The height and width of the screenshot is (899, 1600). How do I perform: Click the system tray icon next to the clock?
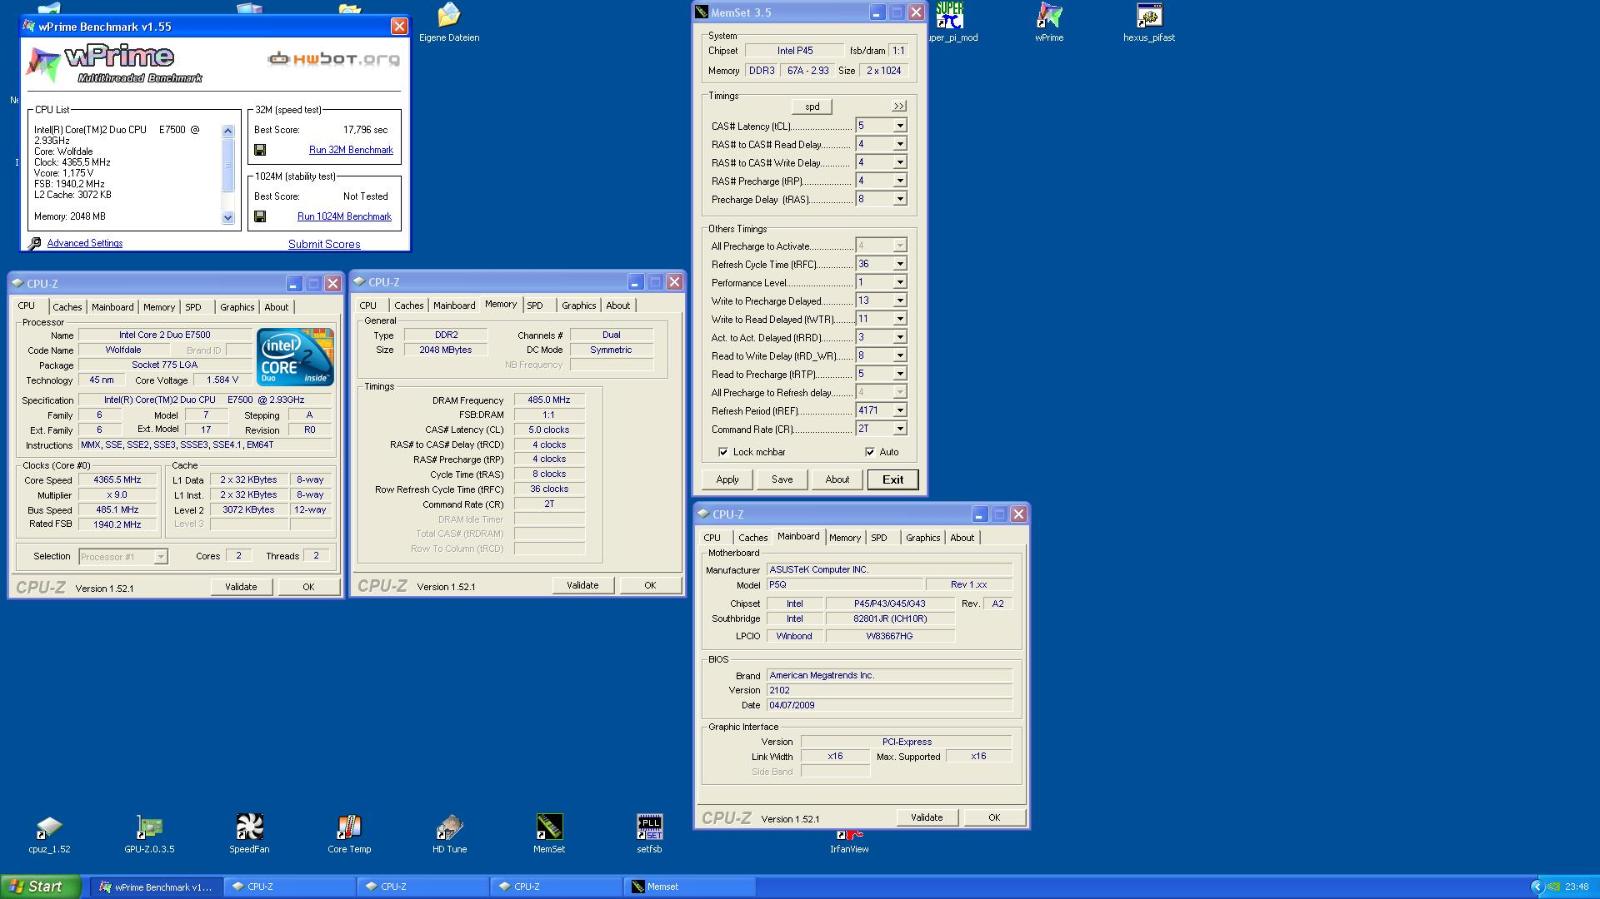click(1553, 886)
